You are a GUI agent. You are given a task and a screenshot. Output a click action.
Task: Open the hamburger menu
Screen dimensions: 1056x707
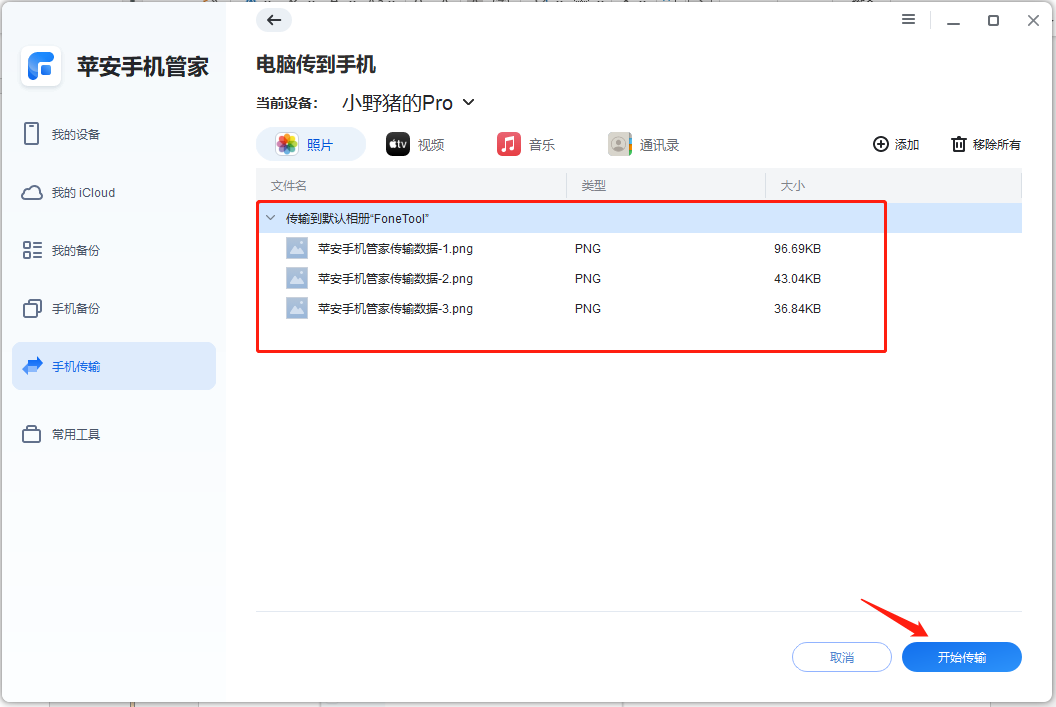(x=907, y=19)
